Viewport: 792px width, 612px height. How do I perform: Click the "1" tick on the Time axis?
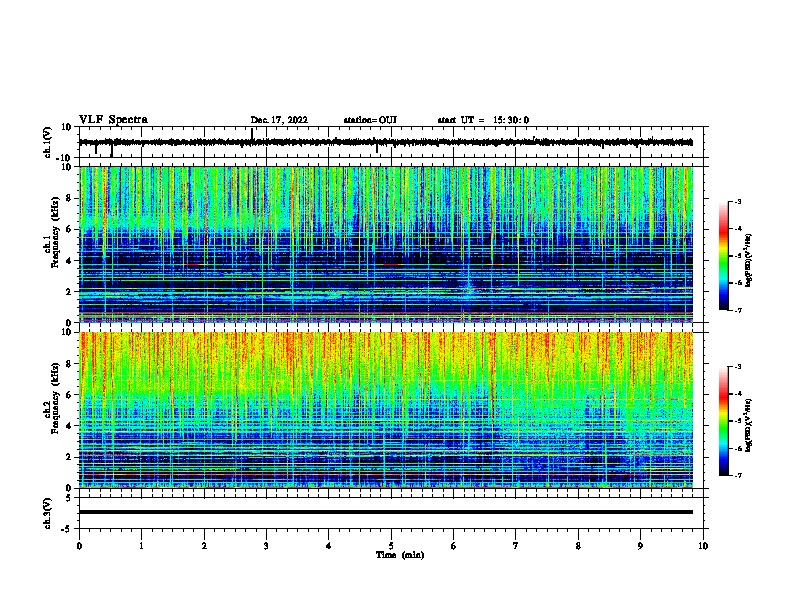point(141,546)
